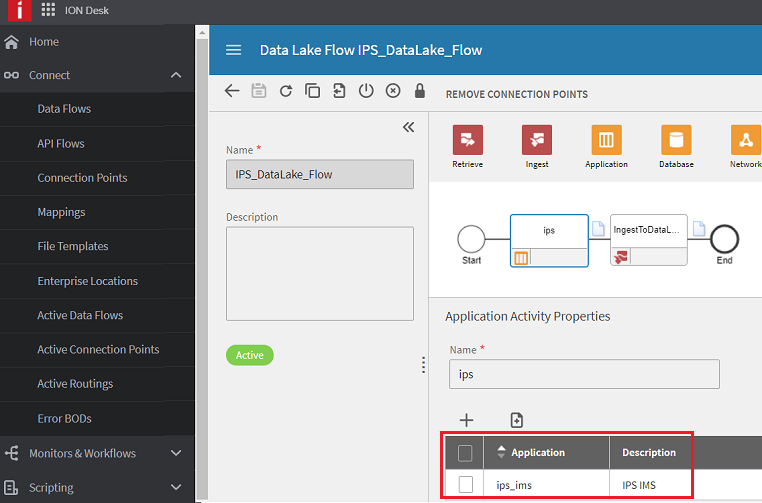Open Data Flows in the sidebar
Screen dimensions: 762x503
point(64,109)
